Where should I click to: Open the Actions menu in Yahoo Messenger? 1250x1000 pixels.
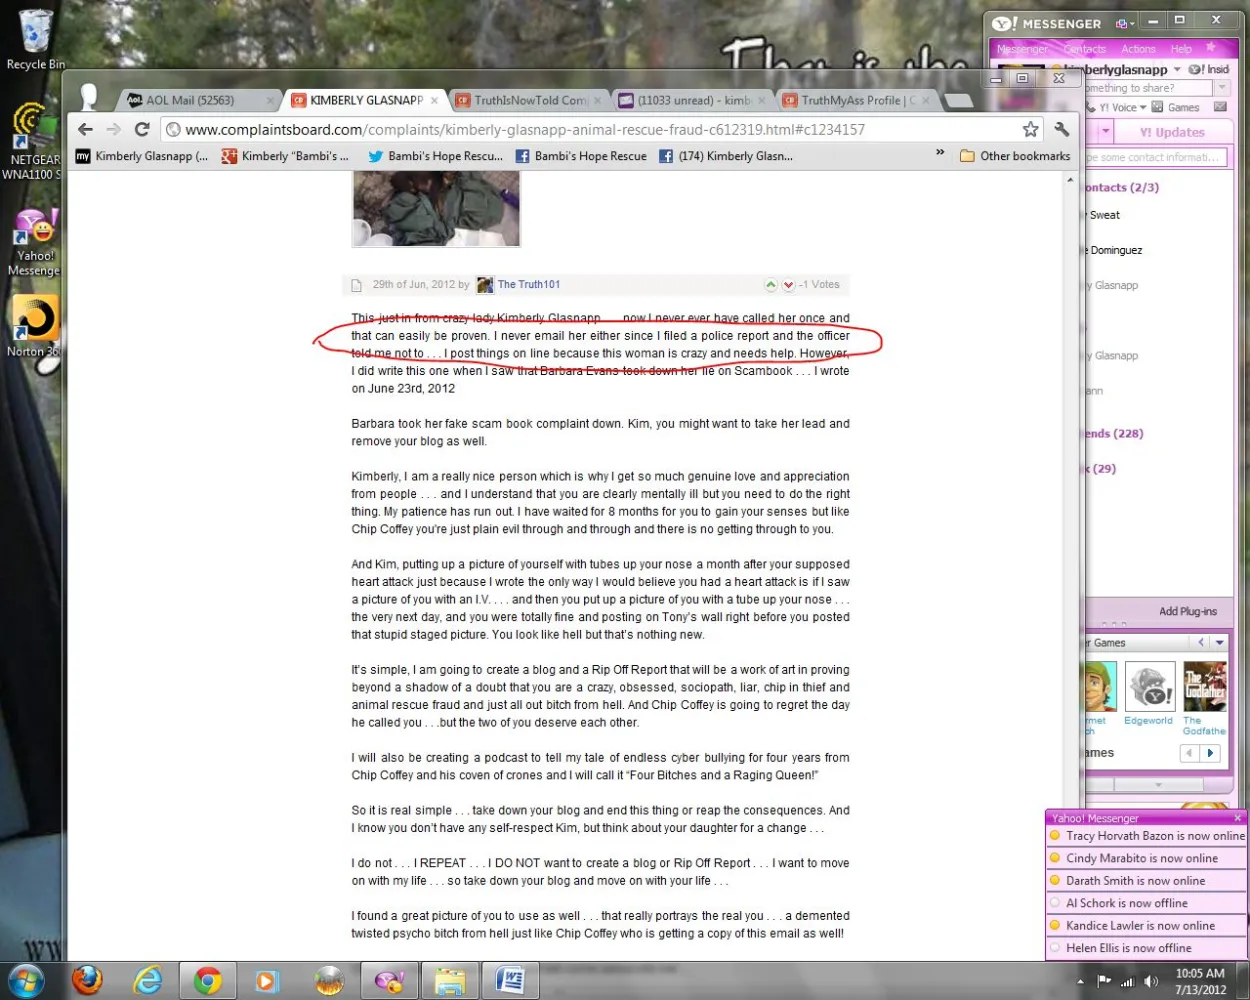tap(1138, 49)
